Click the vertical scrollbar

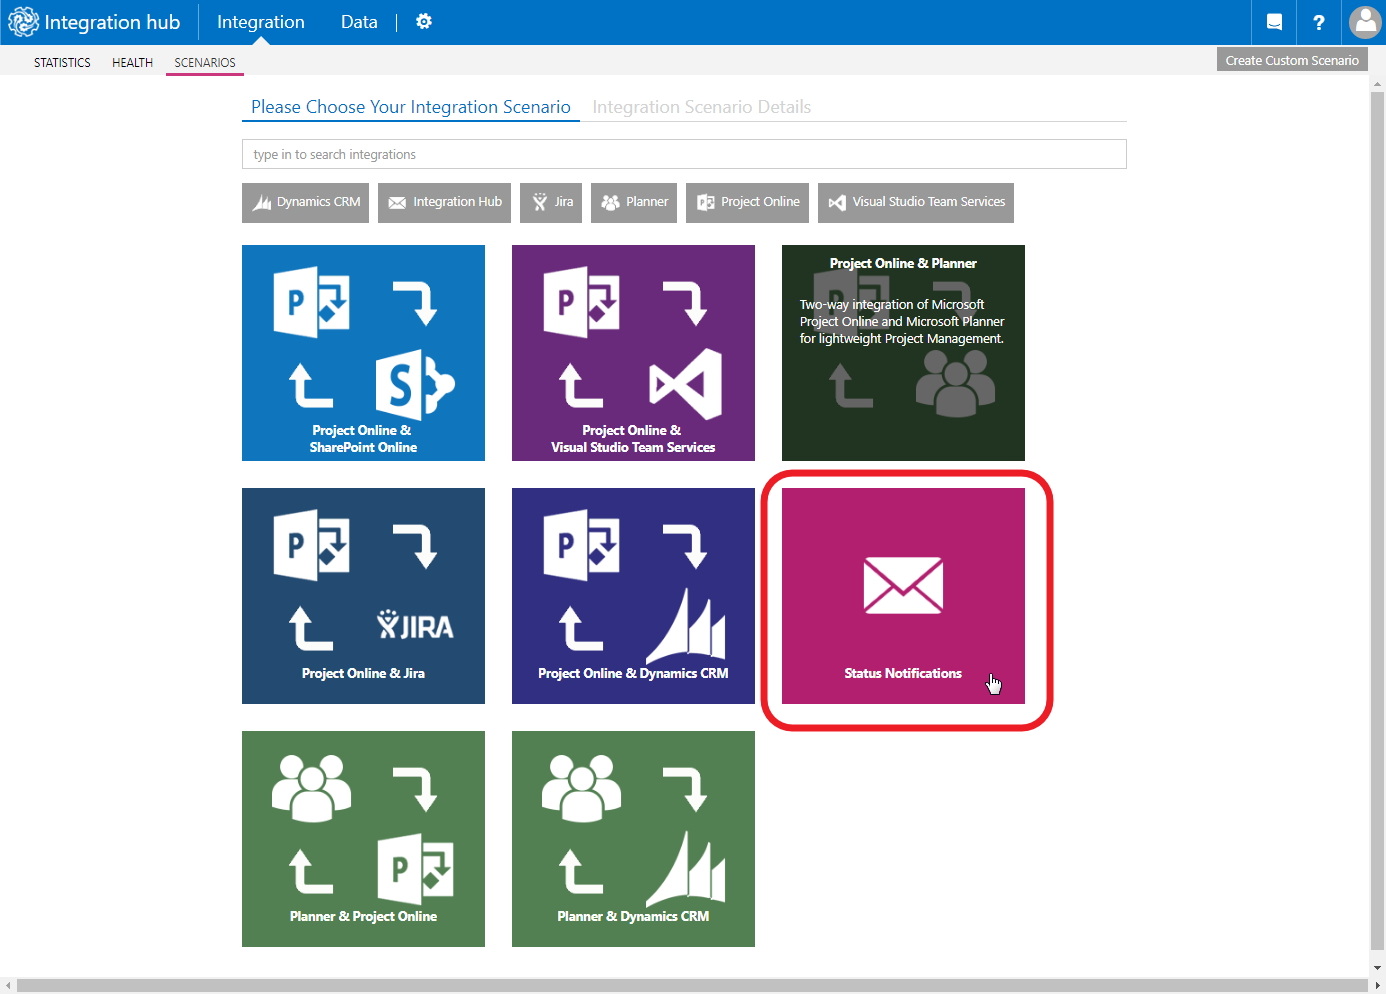[1377, 520]
